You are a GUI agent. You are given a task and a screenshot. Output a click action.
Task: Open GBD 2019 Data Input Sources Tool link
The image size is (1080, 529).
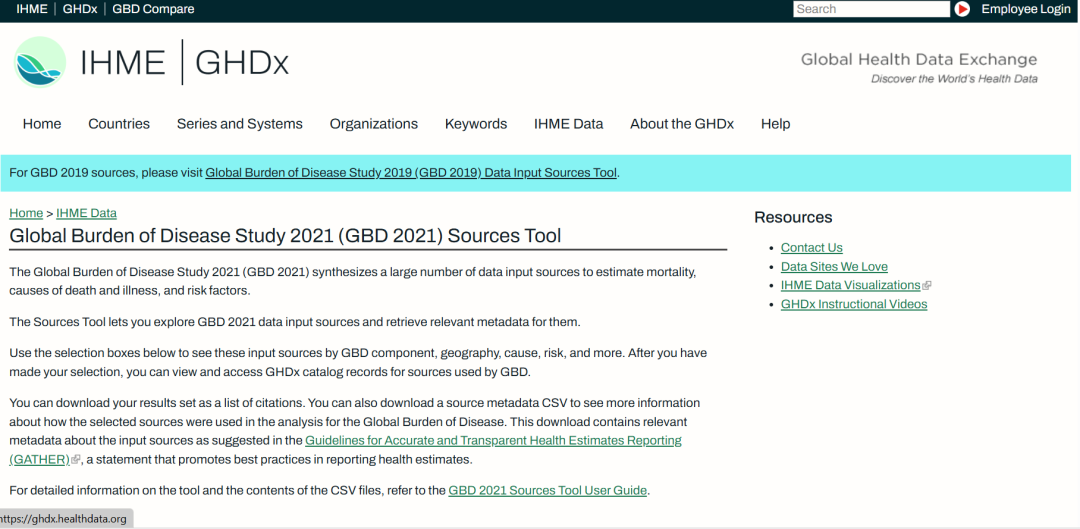(x=411, y=172)
